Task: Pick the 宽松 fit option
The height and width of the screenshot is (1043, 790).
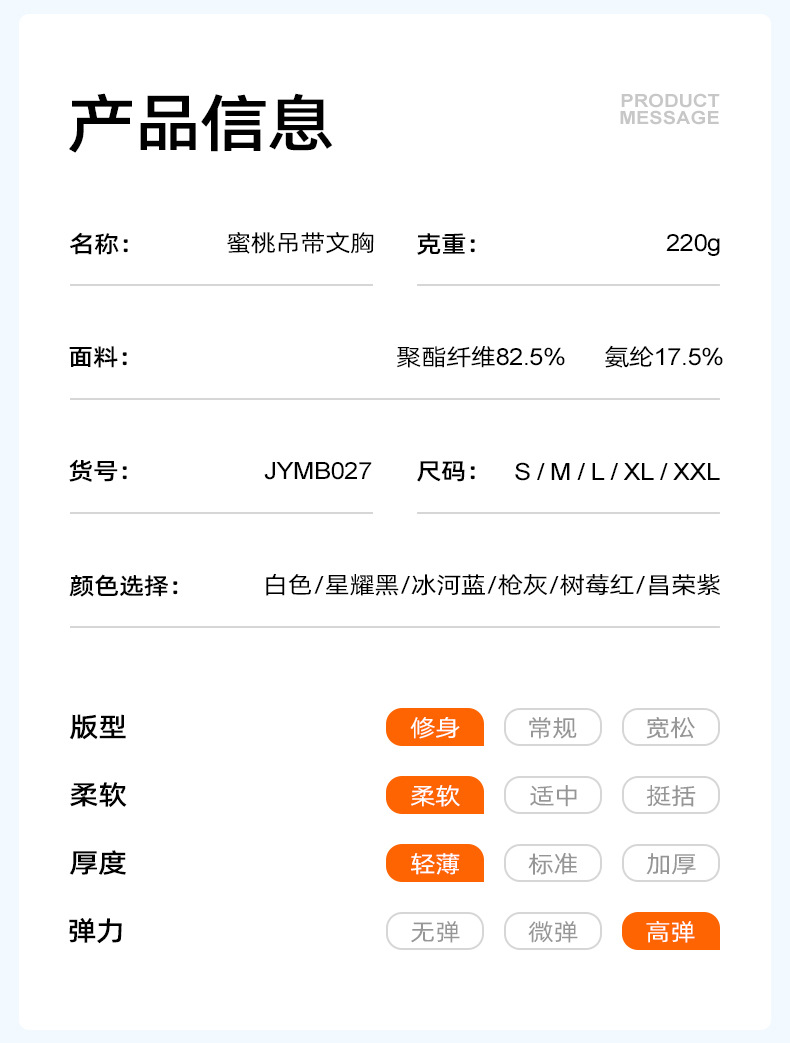Action: tap(670, 727)
